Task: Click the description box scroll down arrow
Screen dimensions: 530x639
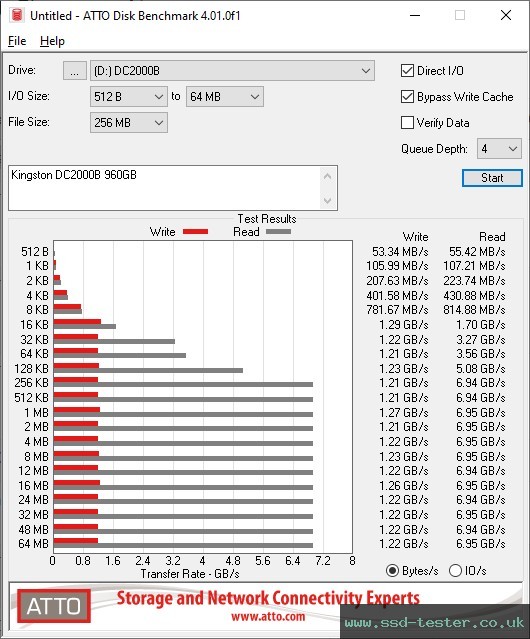Action: click(328, 201)
